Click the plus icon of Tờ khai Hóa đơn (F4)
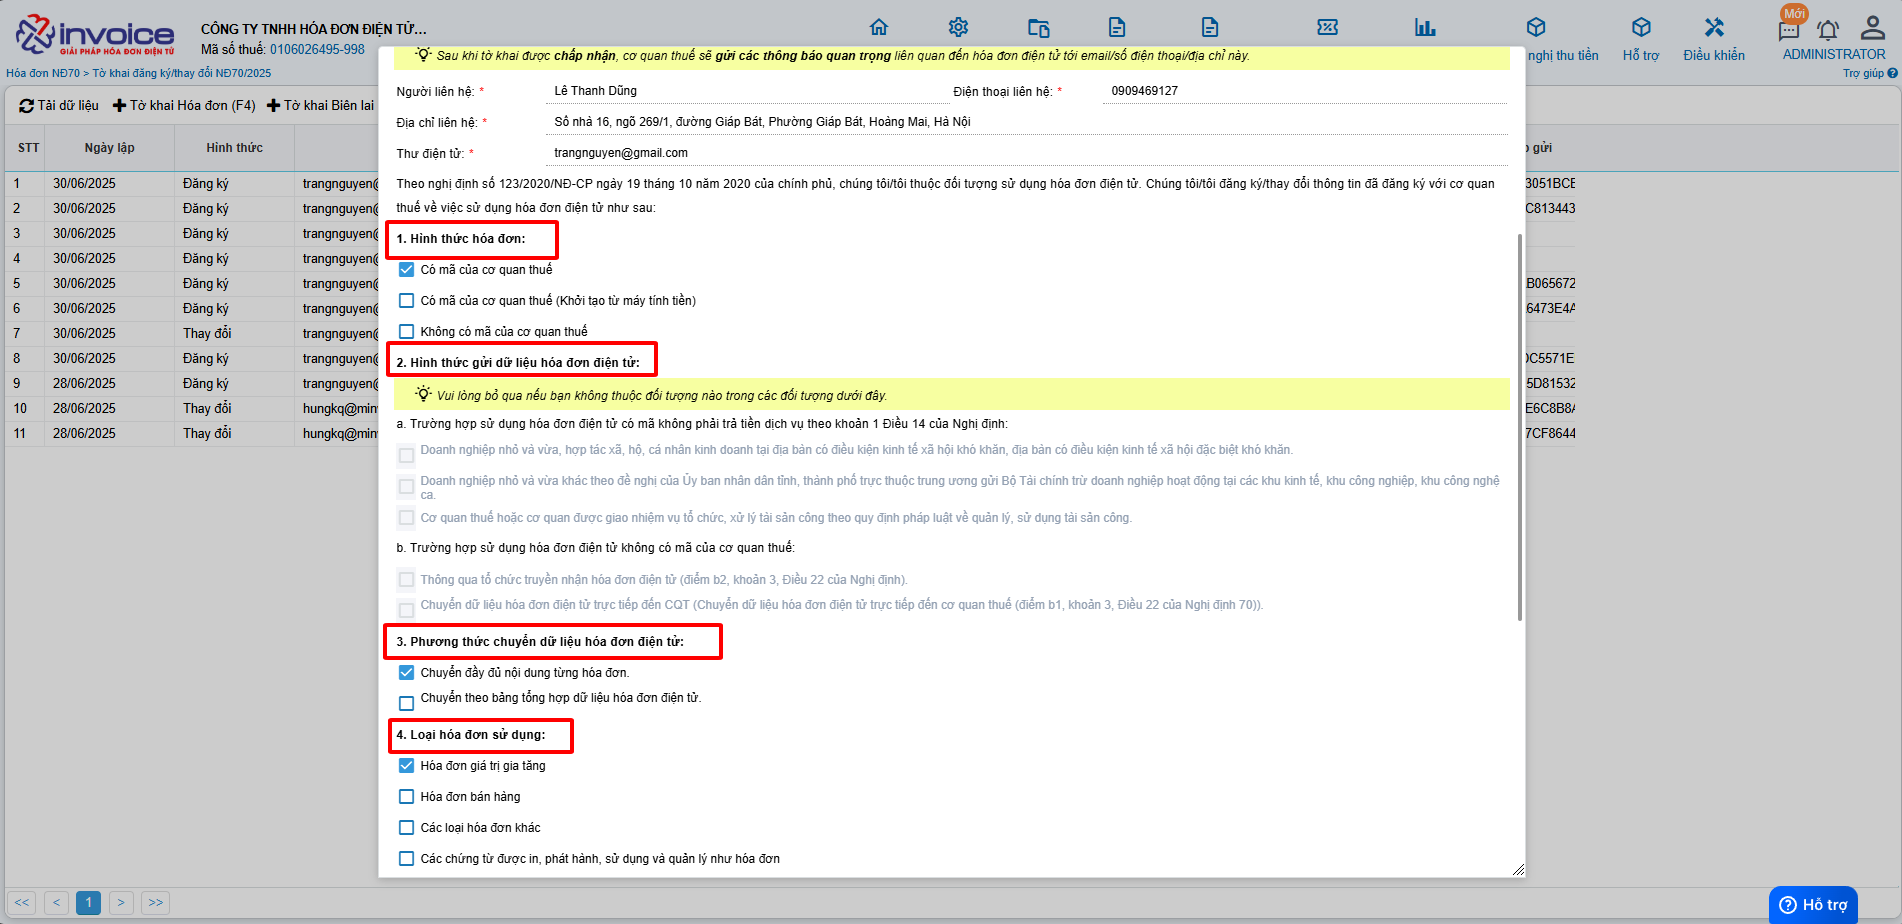 click(x=119, y=106)
